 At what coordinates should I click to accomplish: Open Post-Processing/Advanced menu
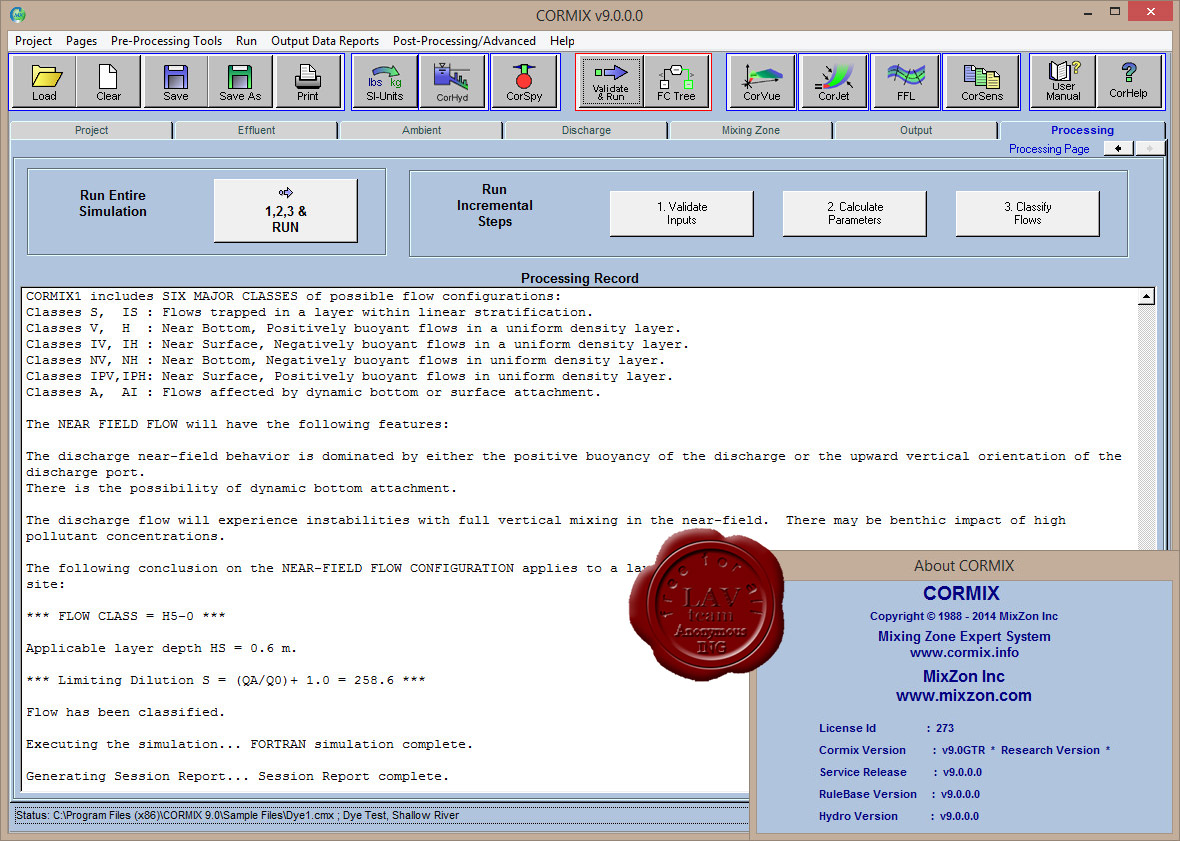[464, 41]
